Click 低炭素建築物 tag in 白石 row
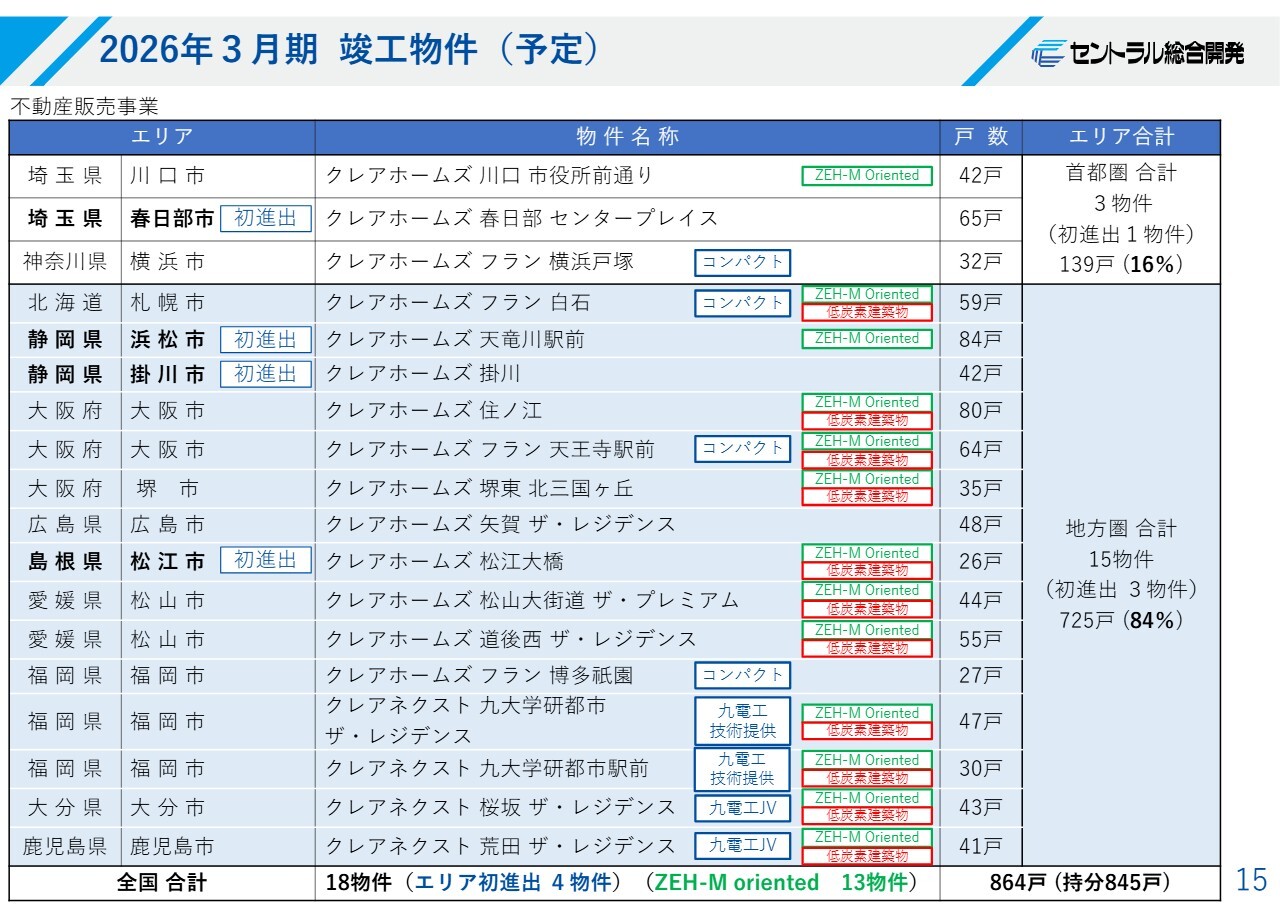This screenshot has width=1280, height=904. point(866,312)
